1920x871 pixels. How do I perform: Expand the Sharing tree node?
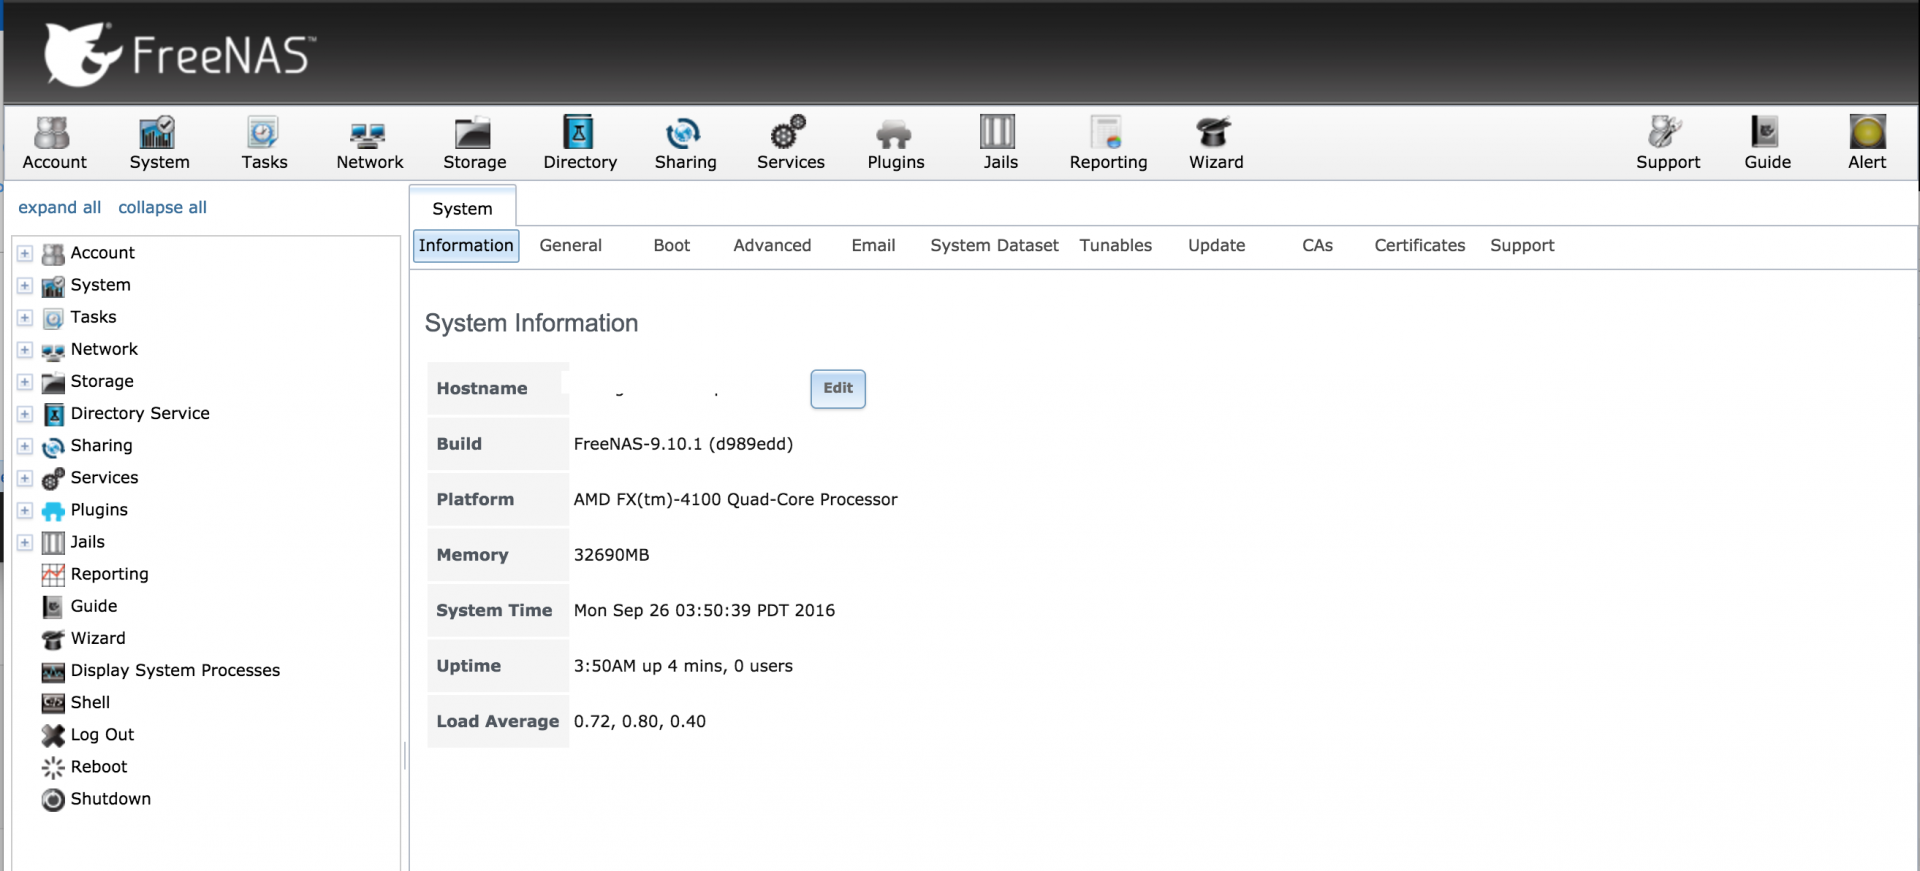coord(25,446)
